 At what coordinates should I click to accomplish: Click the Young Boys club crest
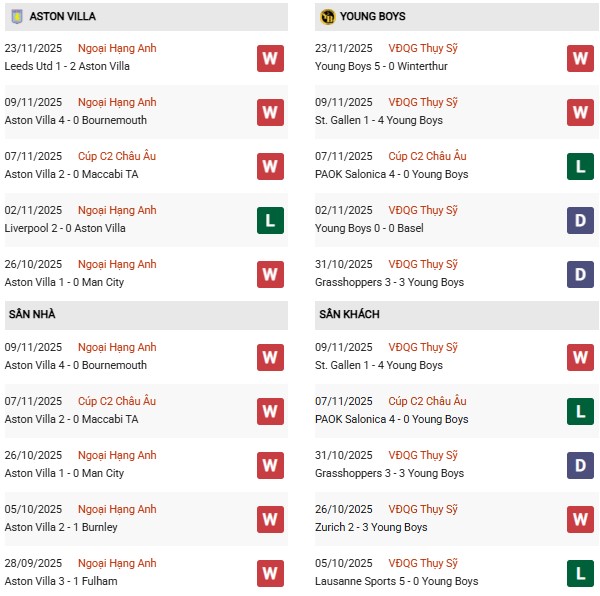coord(327,17)
